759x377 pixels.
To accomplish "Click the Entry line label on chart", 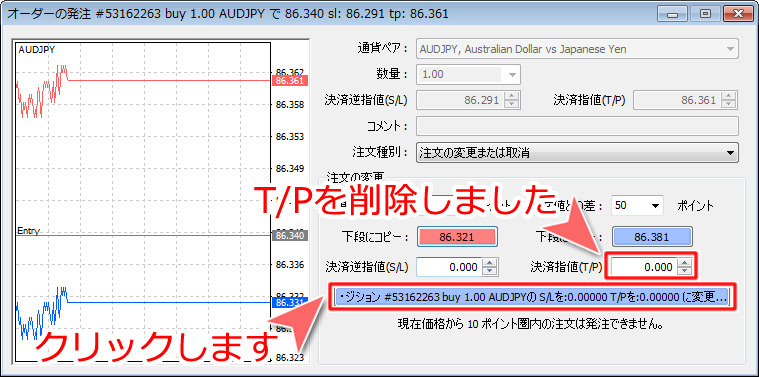I will (x=29, y=231).
